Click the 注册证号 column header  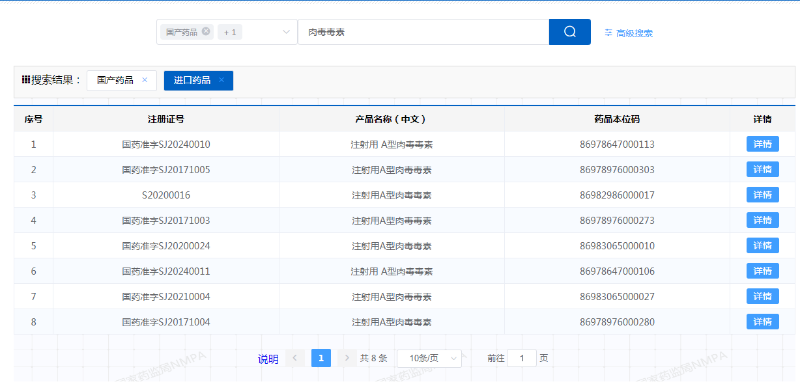click(x=166, y=119)
